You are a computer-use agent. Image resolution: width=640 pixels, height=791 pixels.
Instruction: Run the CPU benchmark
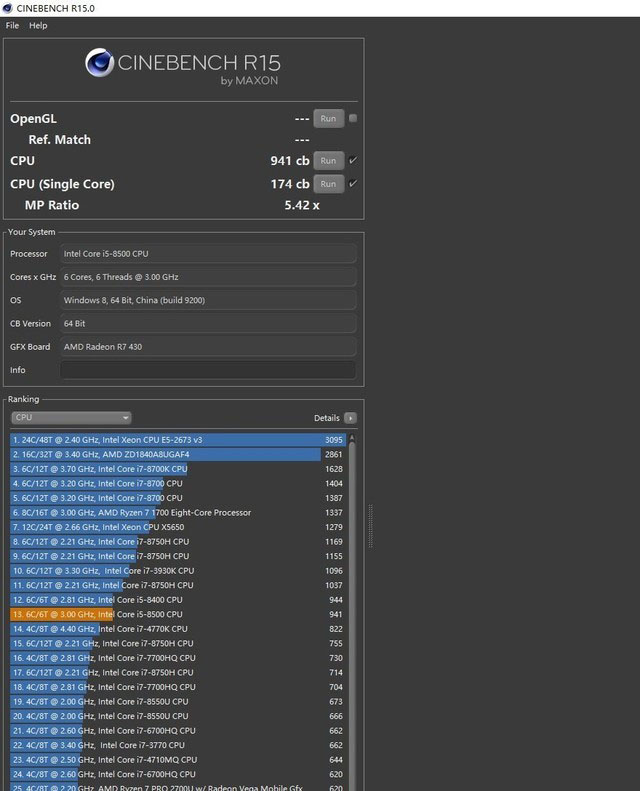point(328,161)
